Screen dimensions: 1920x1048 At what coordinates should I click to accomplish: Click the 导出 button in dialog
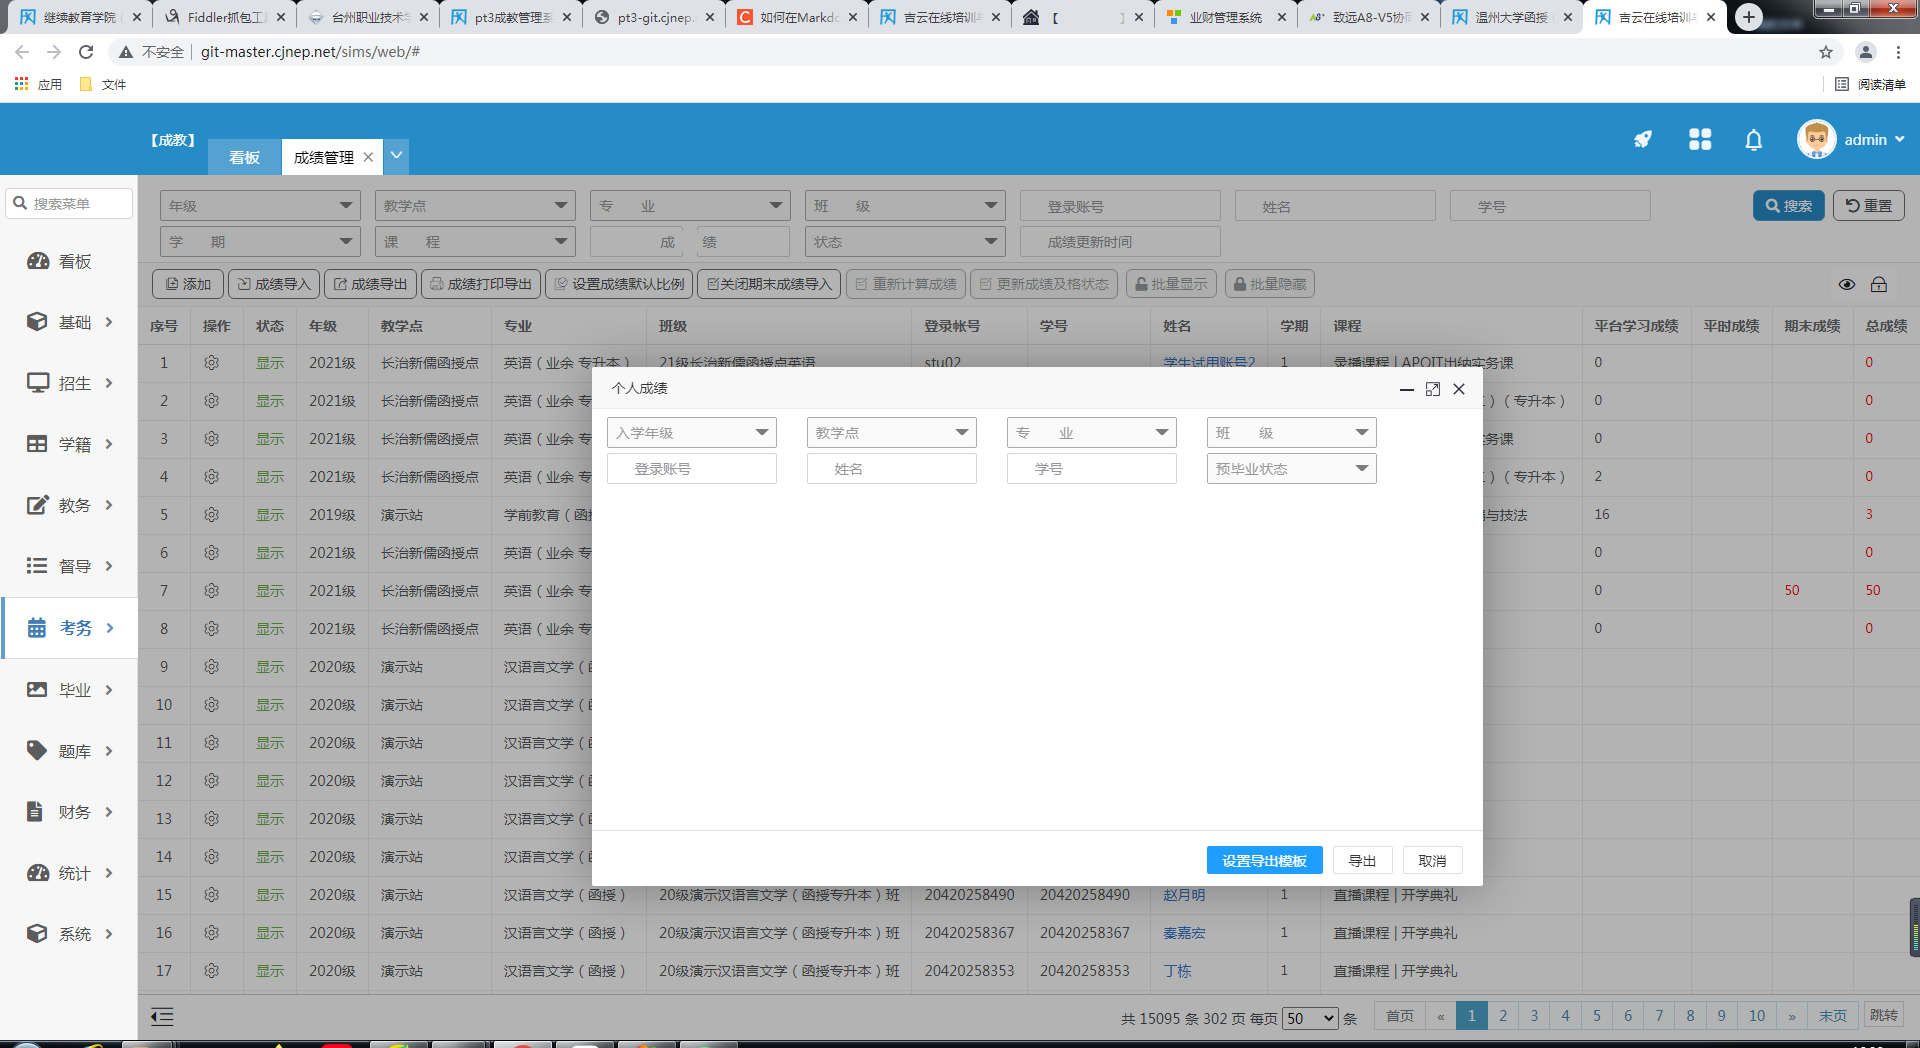[1362, 861]
